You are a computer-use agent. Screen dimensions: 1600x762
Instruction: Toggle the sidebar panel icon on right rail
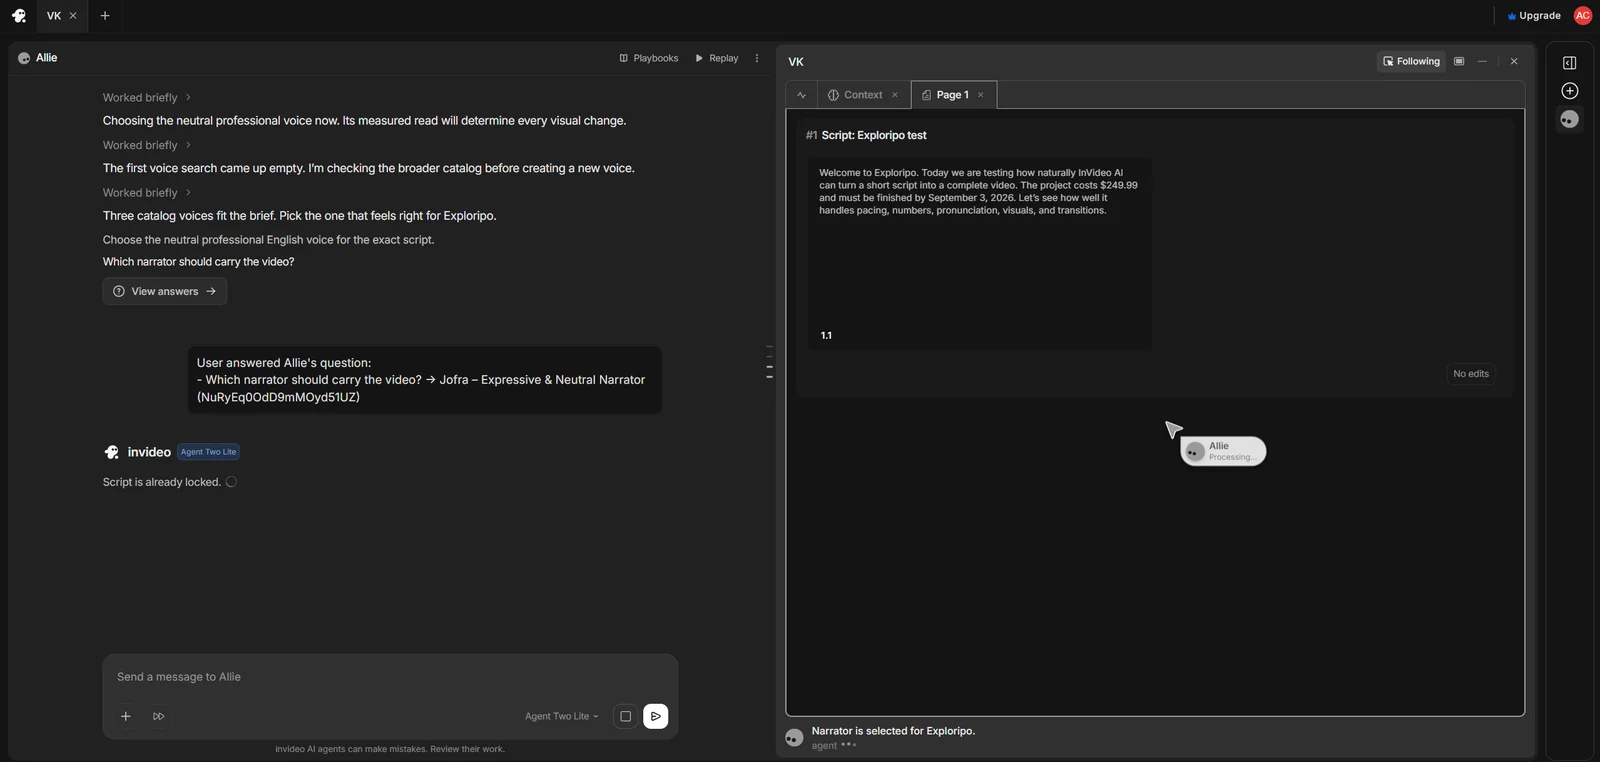click(x=1570, y=63)
